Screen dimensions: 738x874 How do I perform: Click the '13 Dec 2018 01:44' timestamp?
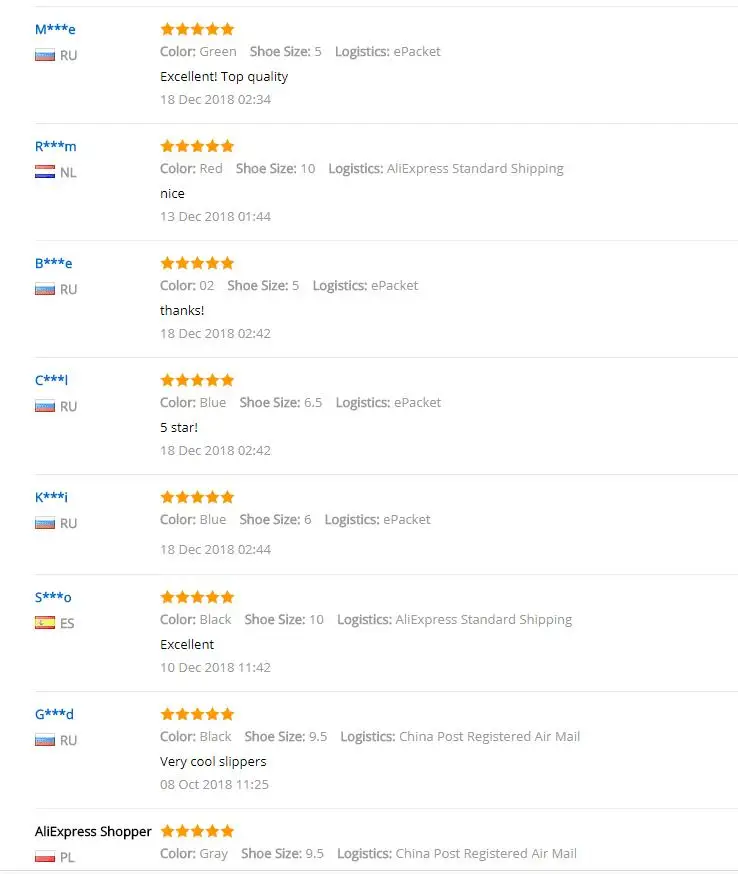(x=215, y=216)
